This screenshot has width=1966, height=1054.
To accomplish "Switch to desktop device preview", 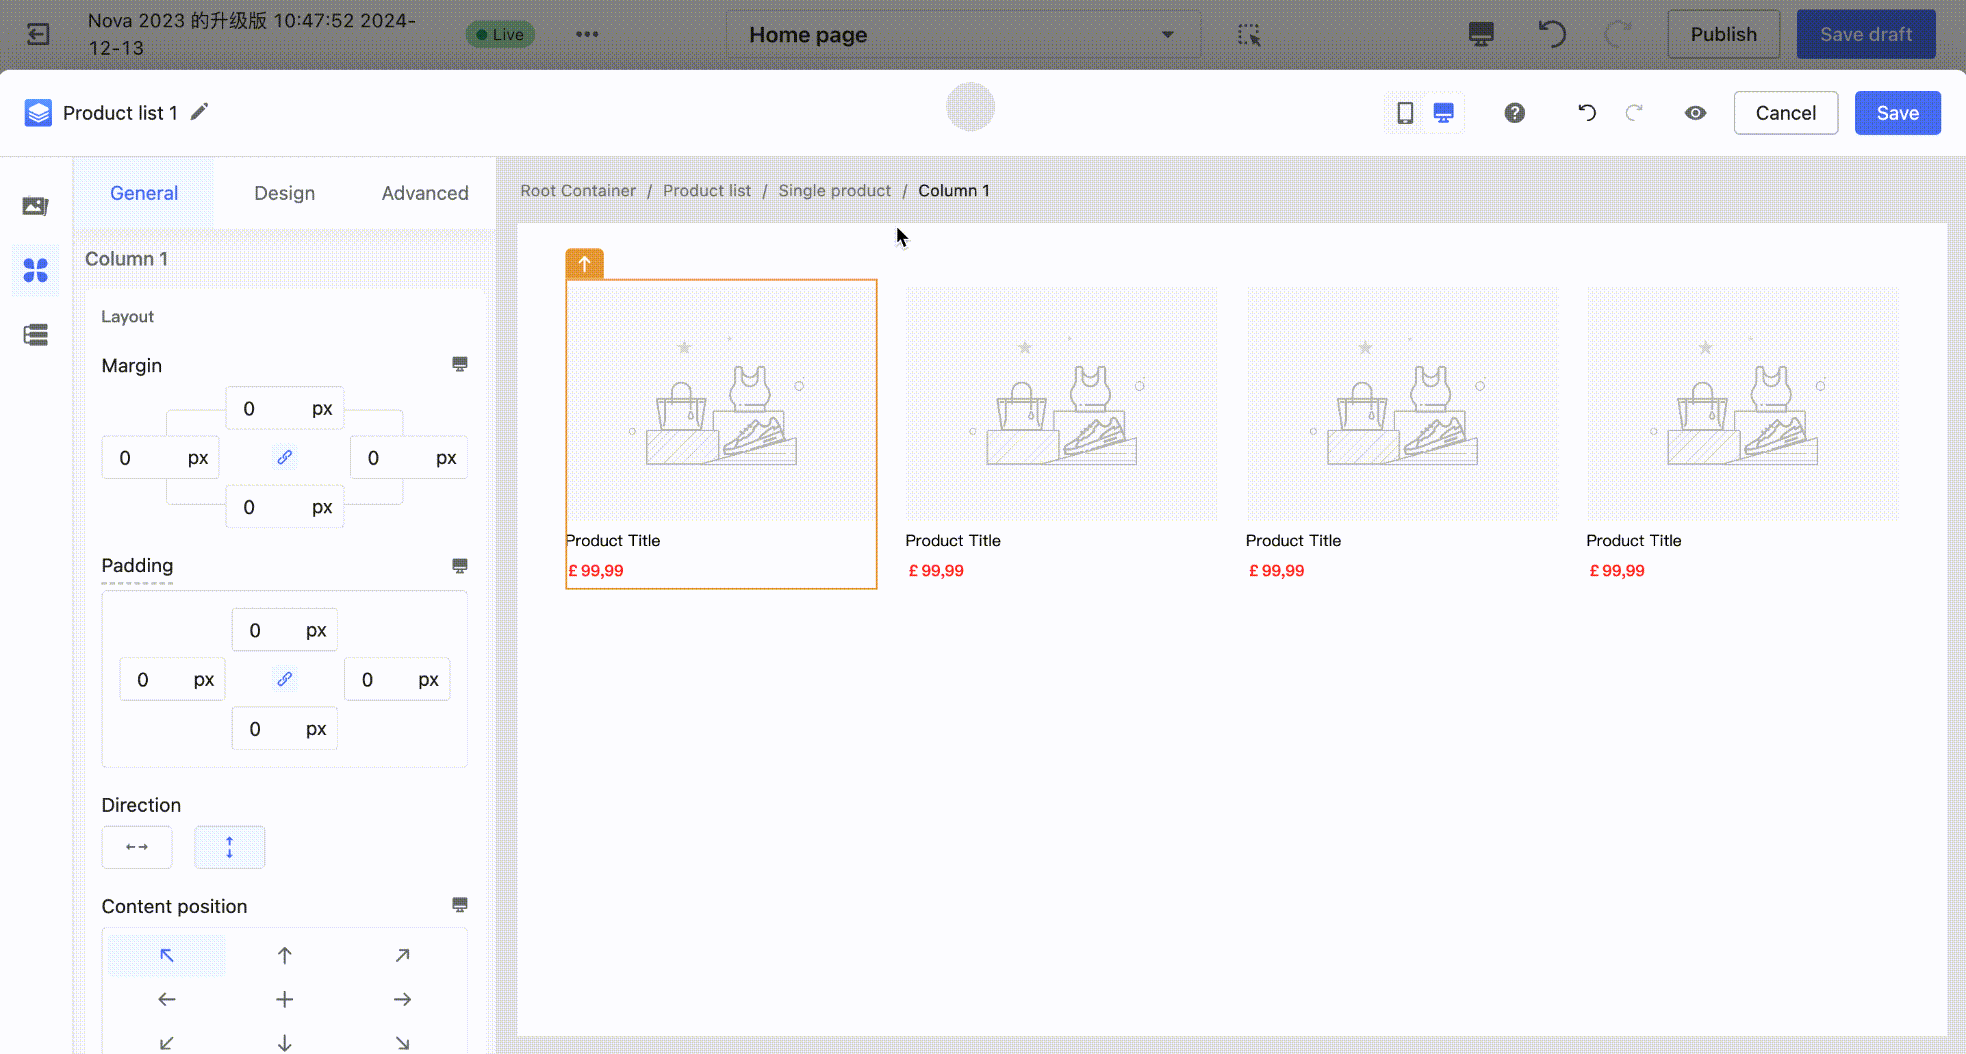I will 1443,113.
